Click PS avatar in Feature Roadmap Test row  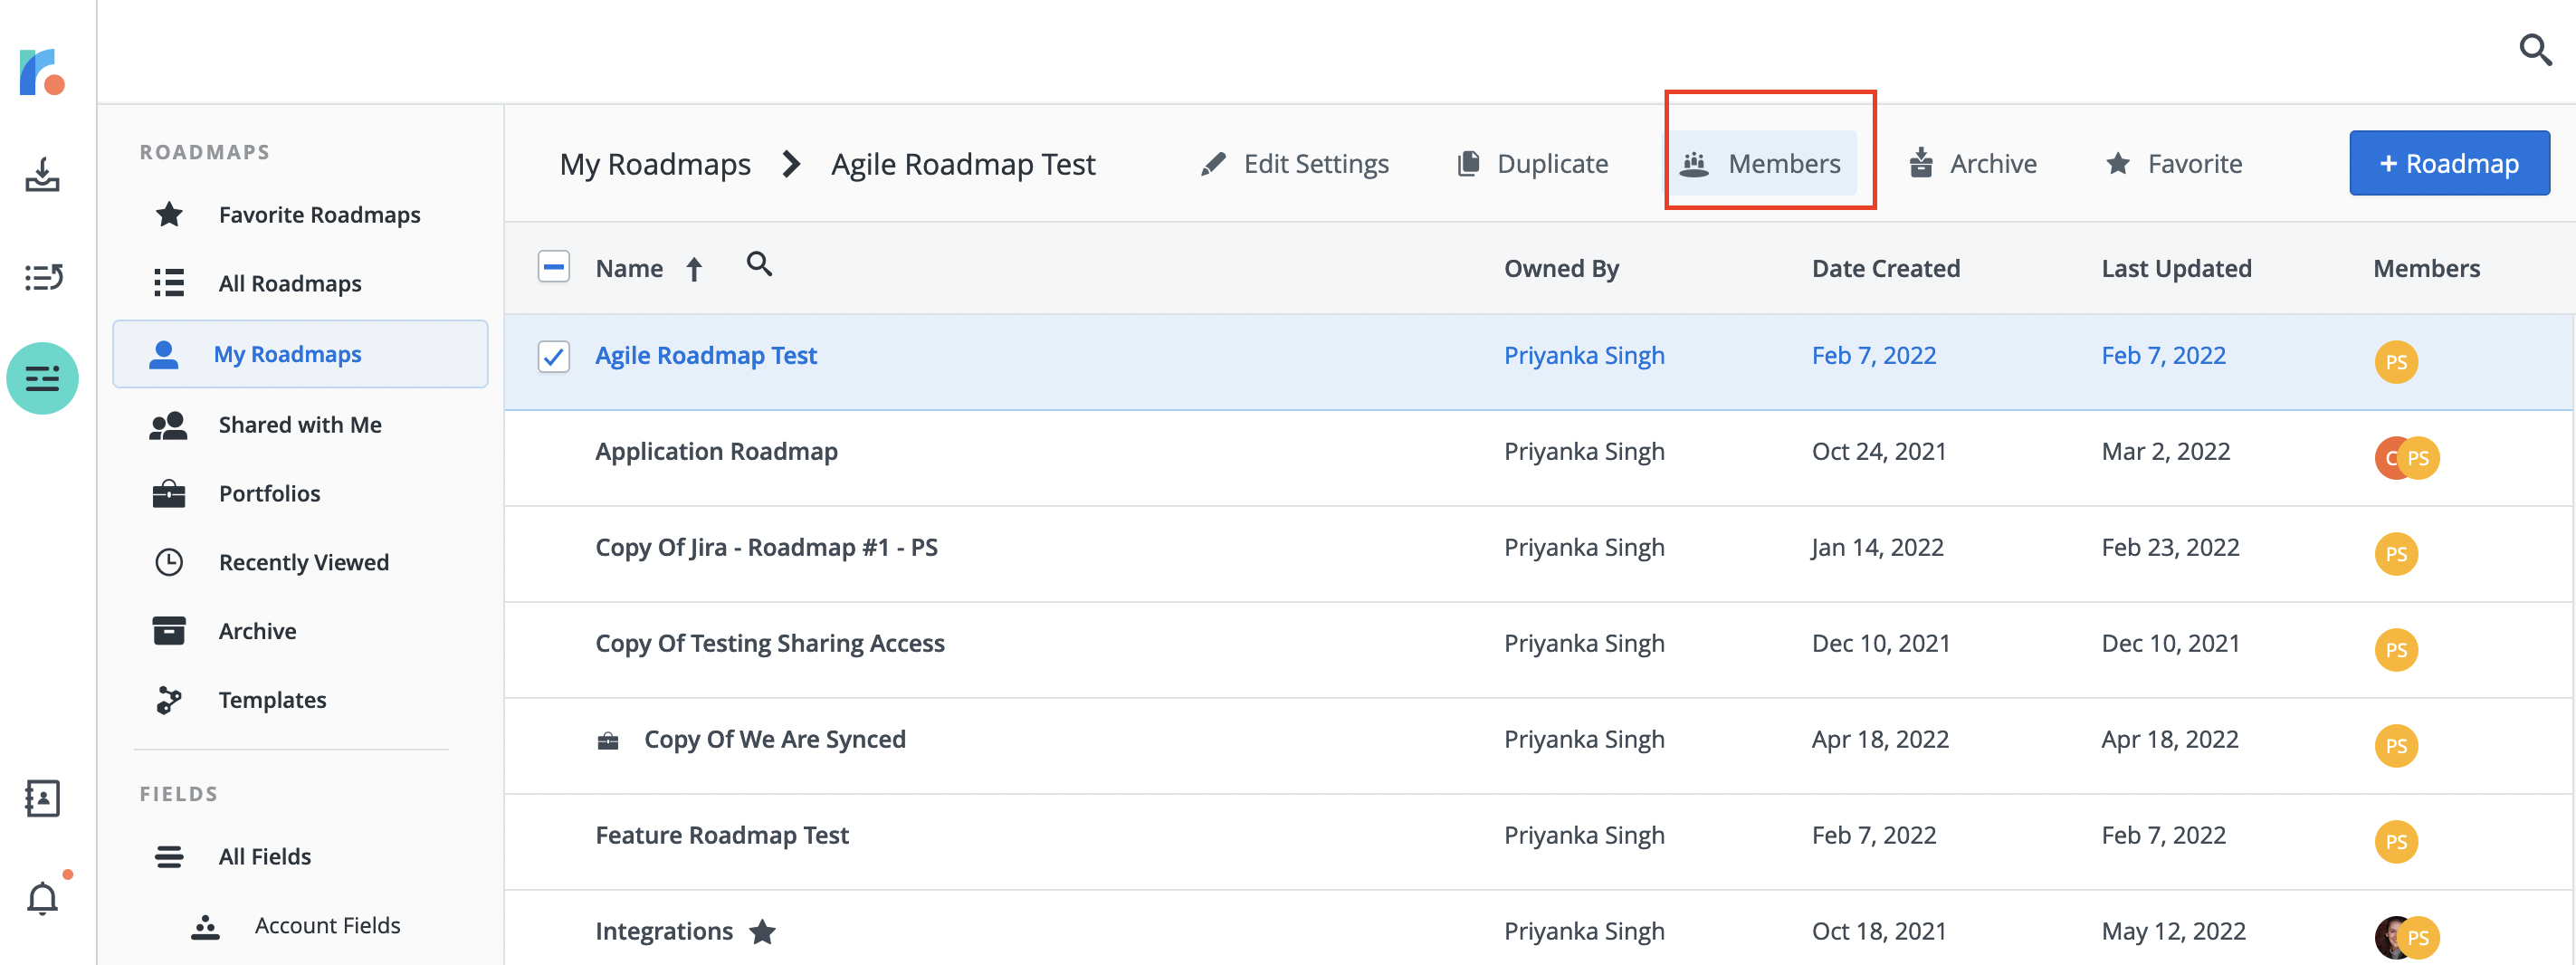coord(2396,841)
